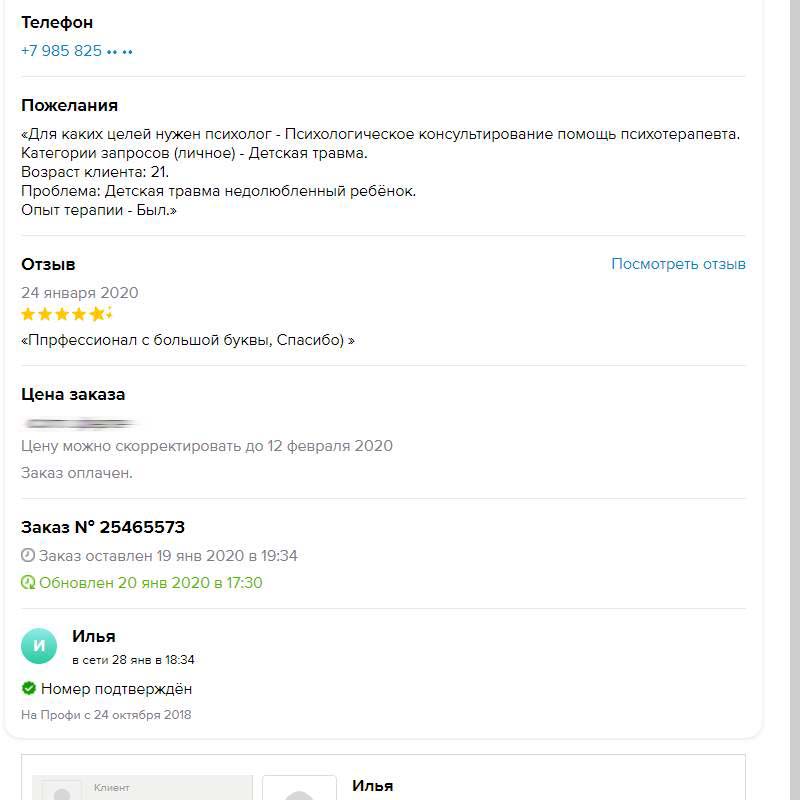Set rating by clicking the fourth star

point(78,313)
